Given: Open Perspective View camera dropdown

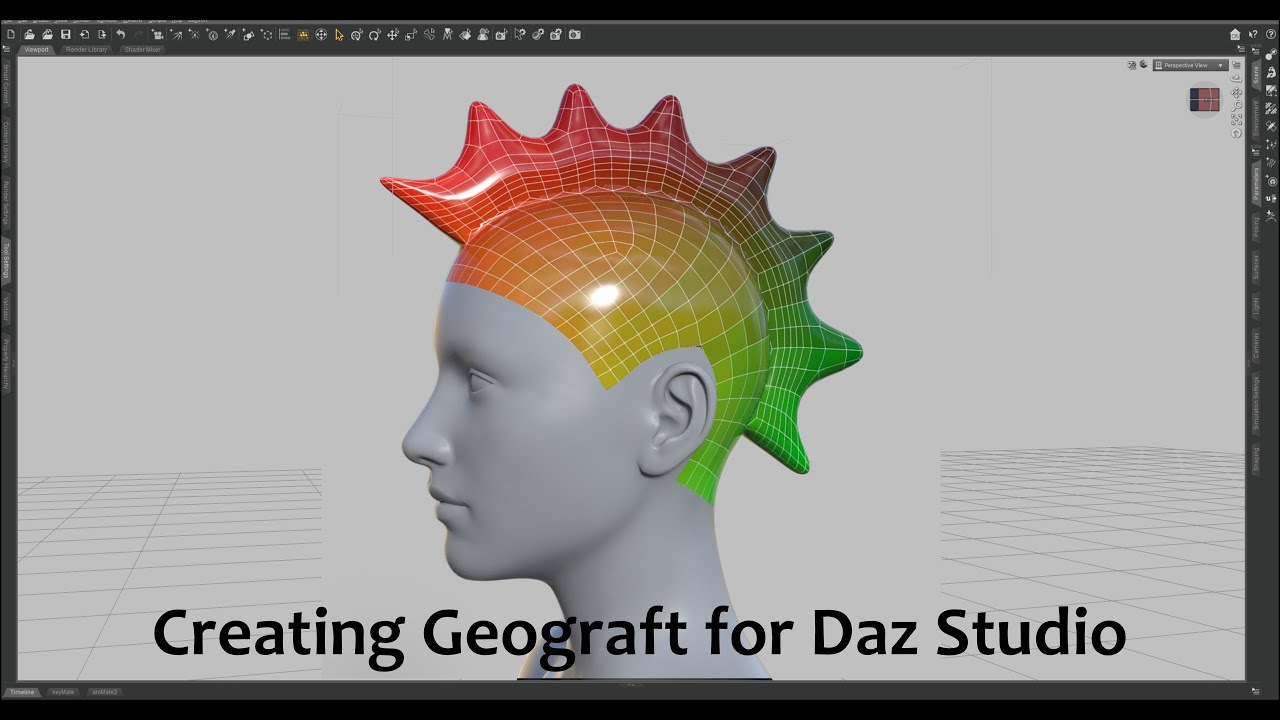Looking at the screenshot, I should coord(1190,65).
